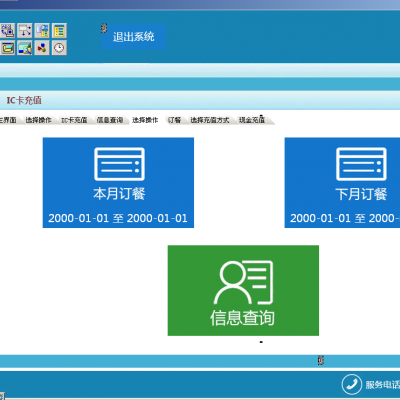Click the 退出系统 exit button
Image resolution: width=400 pixels, height=400 pixels.
tap(134, 37)
